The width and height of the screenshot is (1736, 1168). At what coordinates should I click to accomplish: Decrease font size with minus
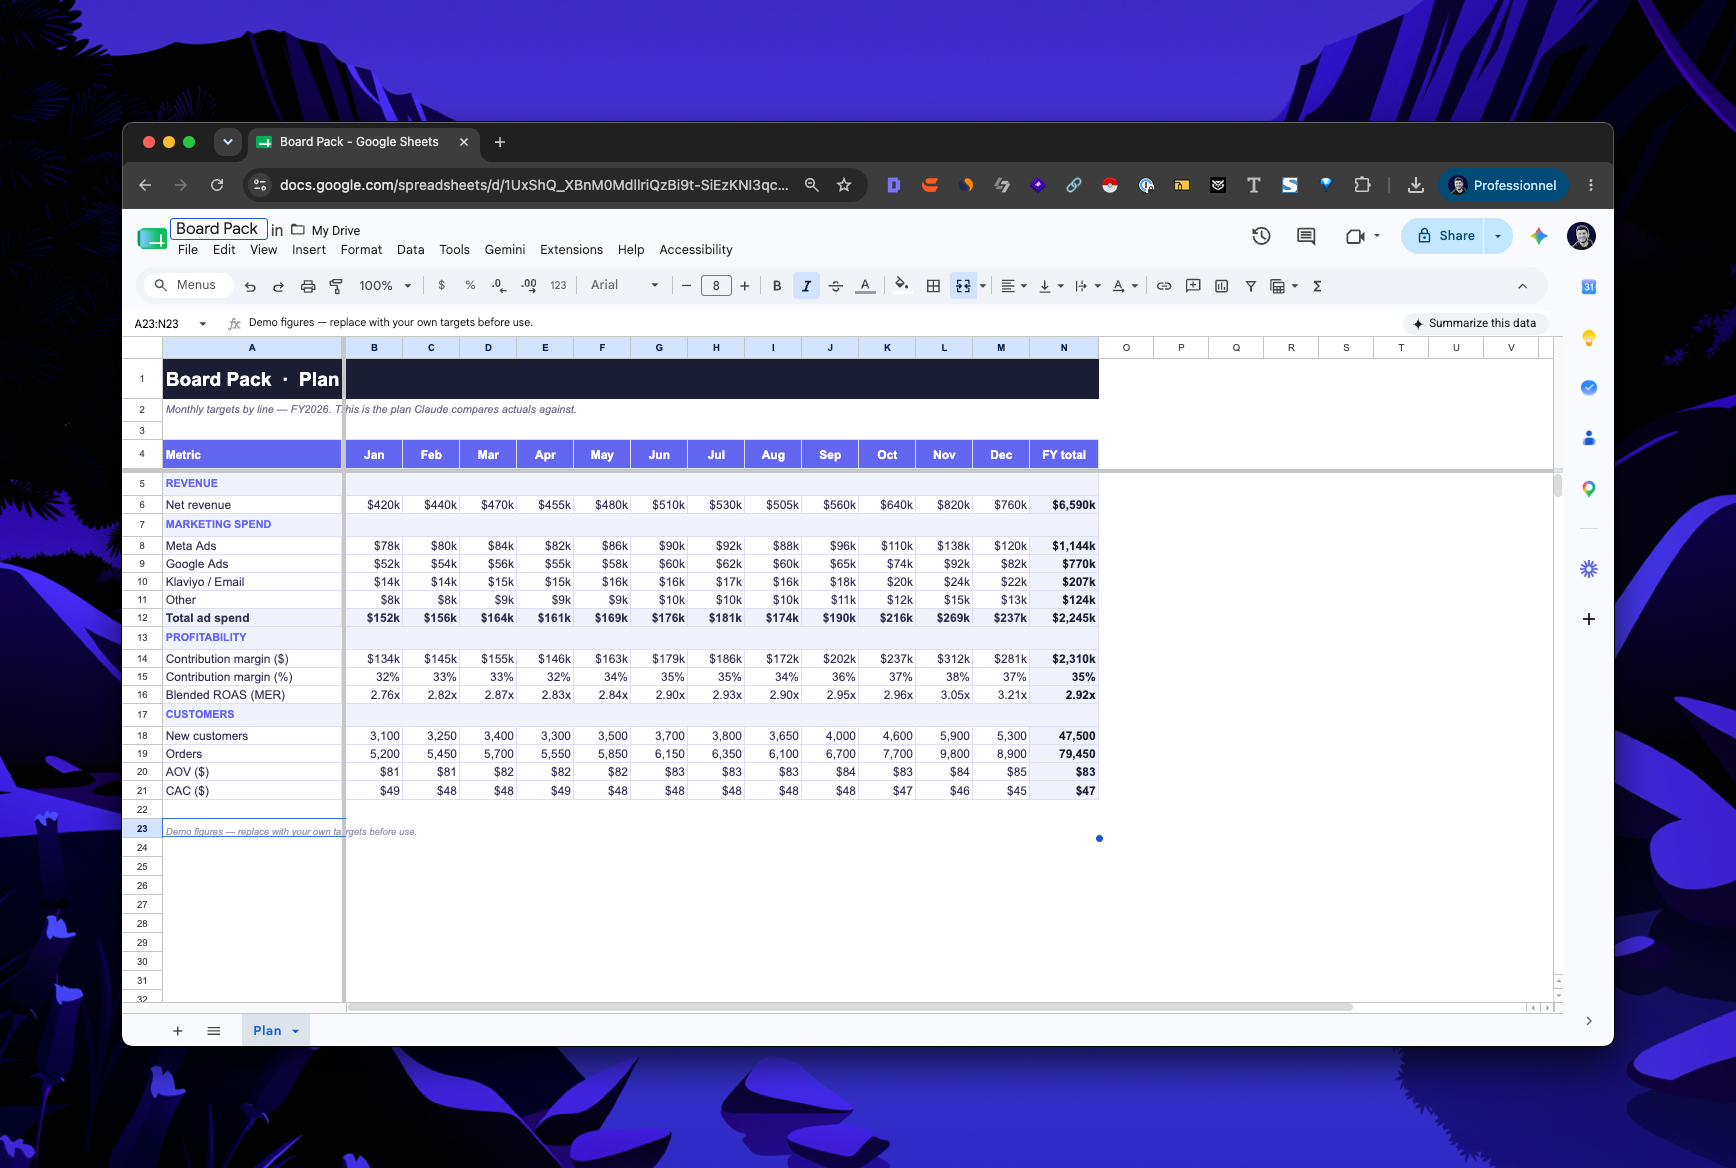[x=687, y=286]
